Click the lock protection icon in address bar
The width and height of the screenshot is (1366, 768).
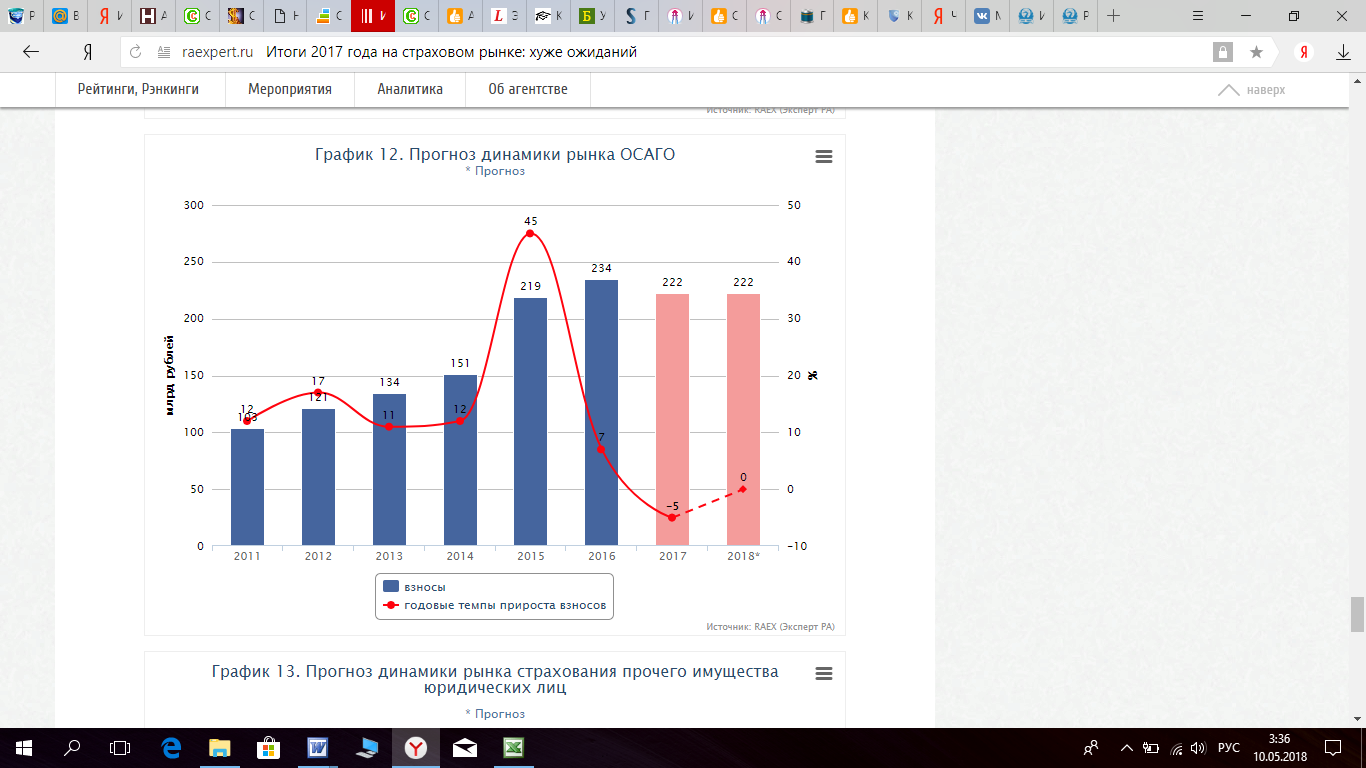1222,52
